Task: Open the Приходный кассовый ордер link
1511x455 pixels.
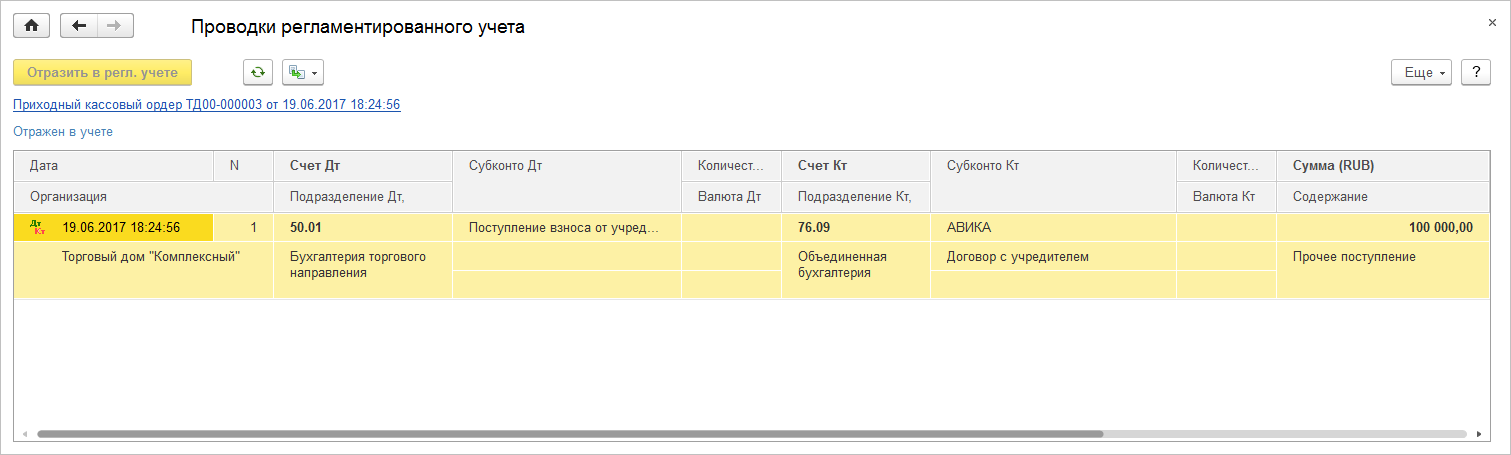Action: (206, 104)
